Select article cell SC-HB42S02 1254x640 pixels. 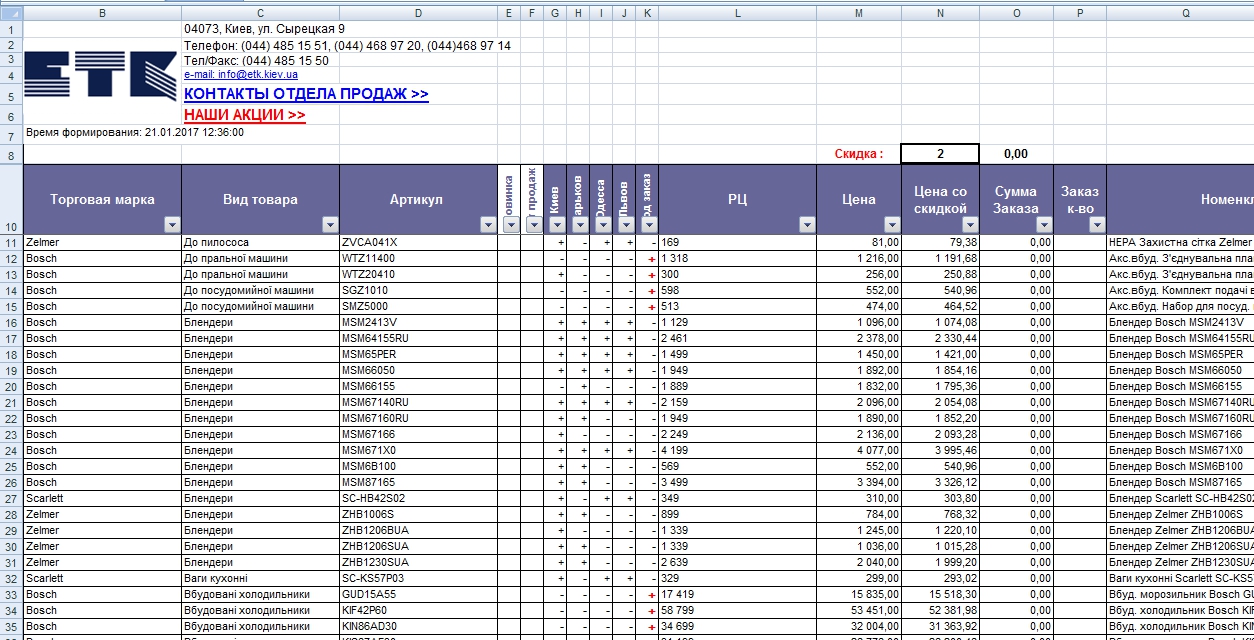(x=418, y=498)
